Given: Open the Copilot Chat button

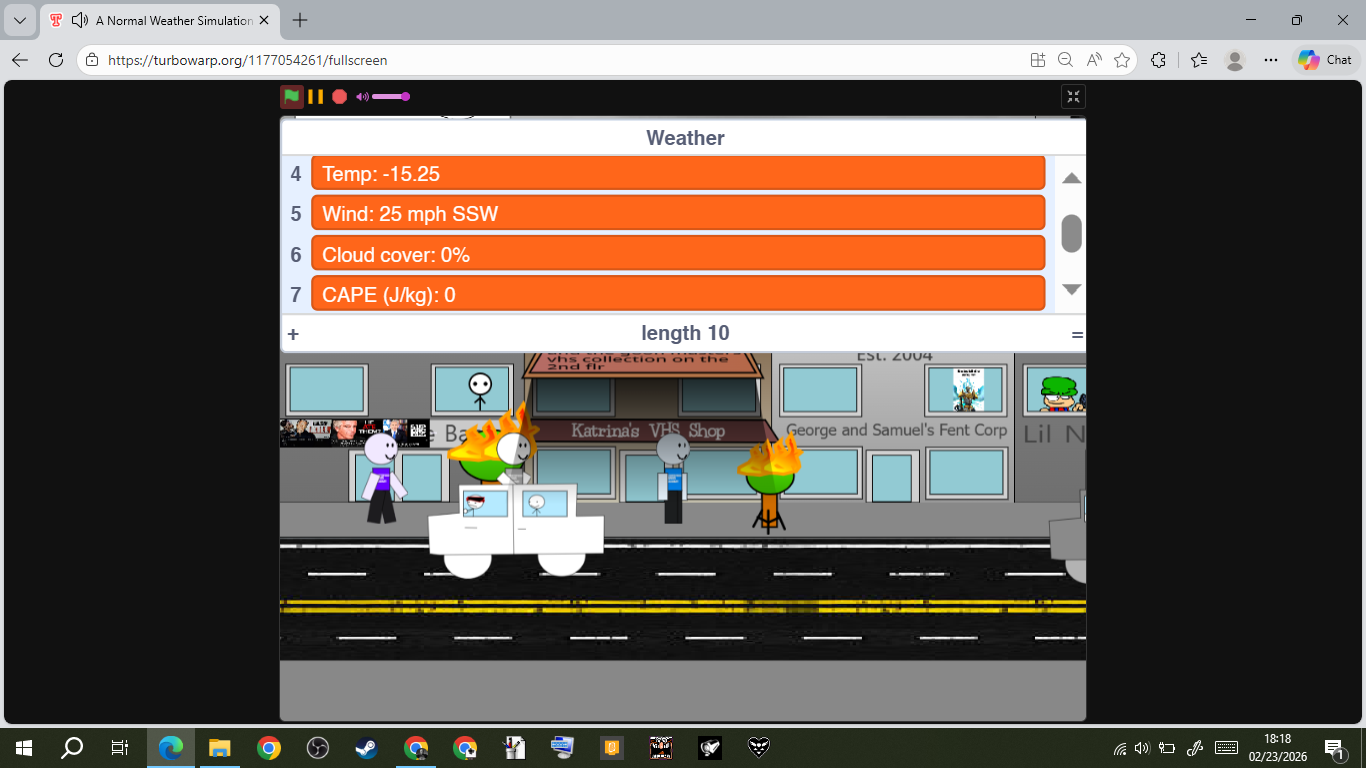Looking at the screenshot, I should (1325, 60).
